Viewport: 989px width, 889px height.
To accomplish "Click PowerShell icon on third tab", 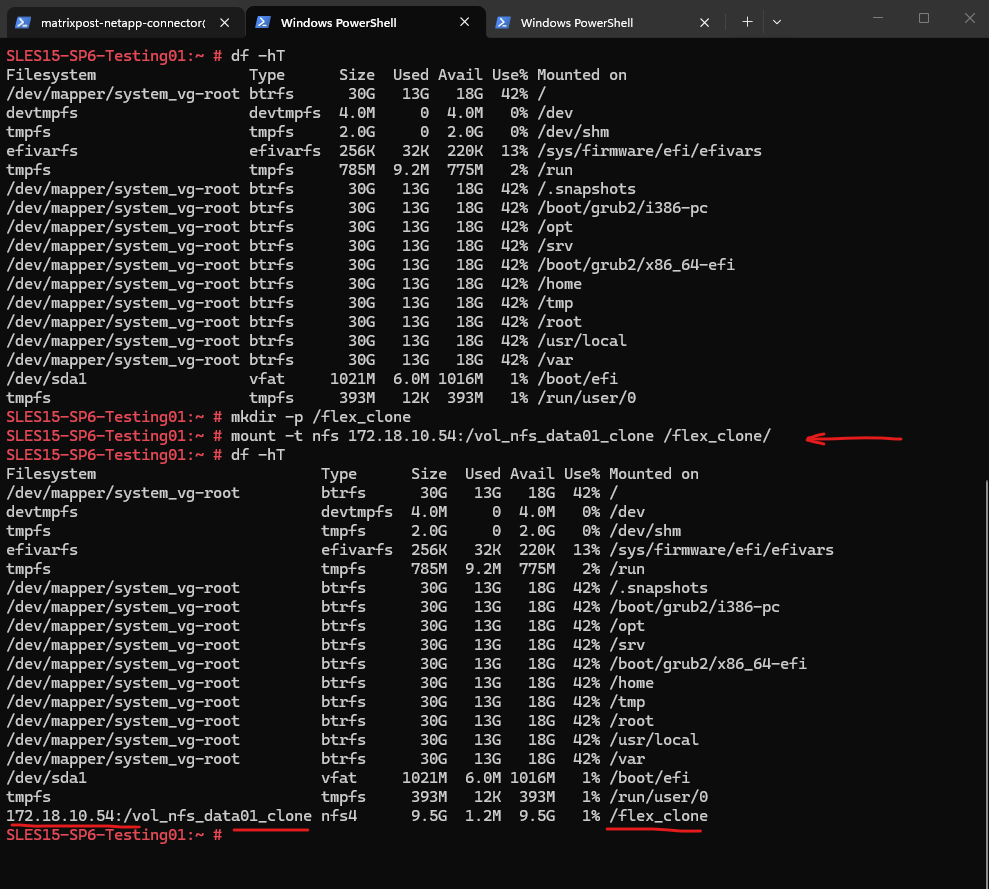I will click(x=503, y=22).
